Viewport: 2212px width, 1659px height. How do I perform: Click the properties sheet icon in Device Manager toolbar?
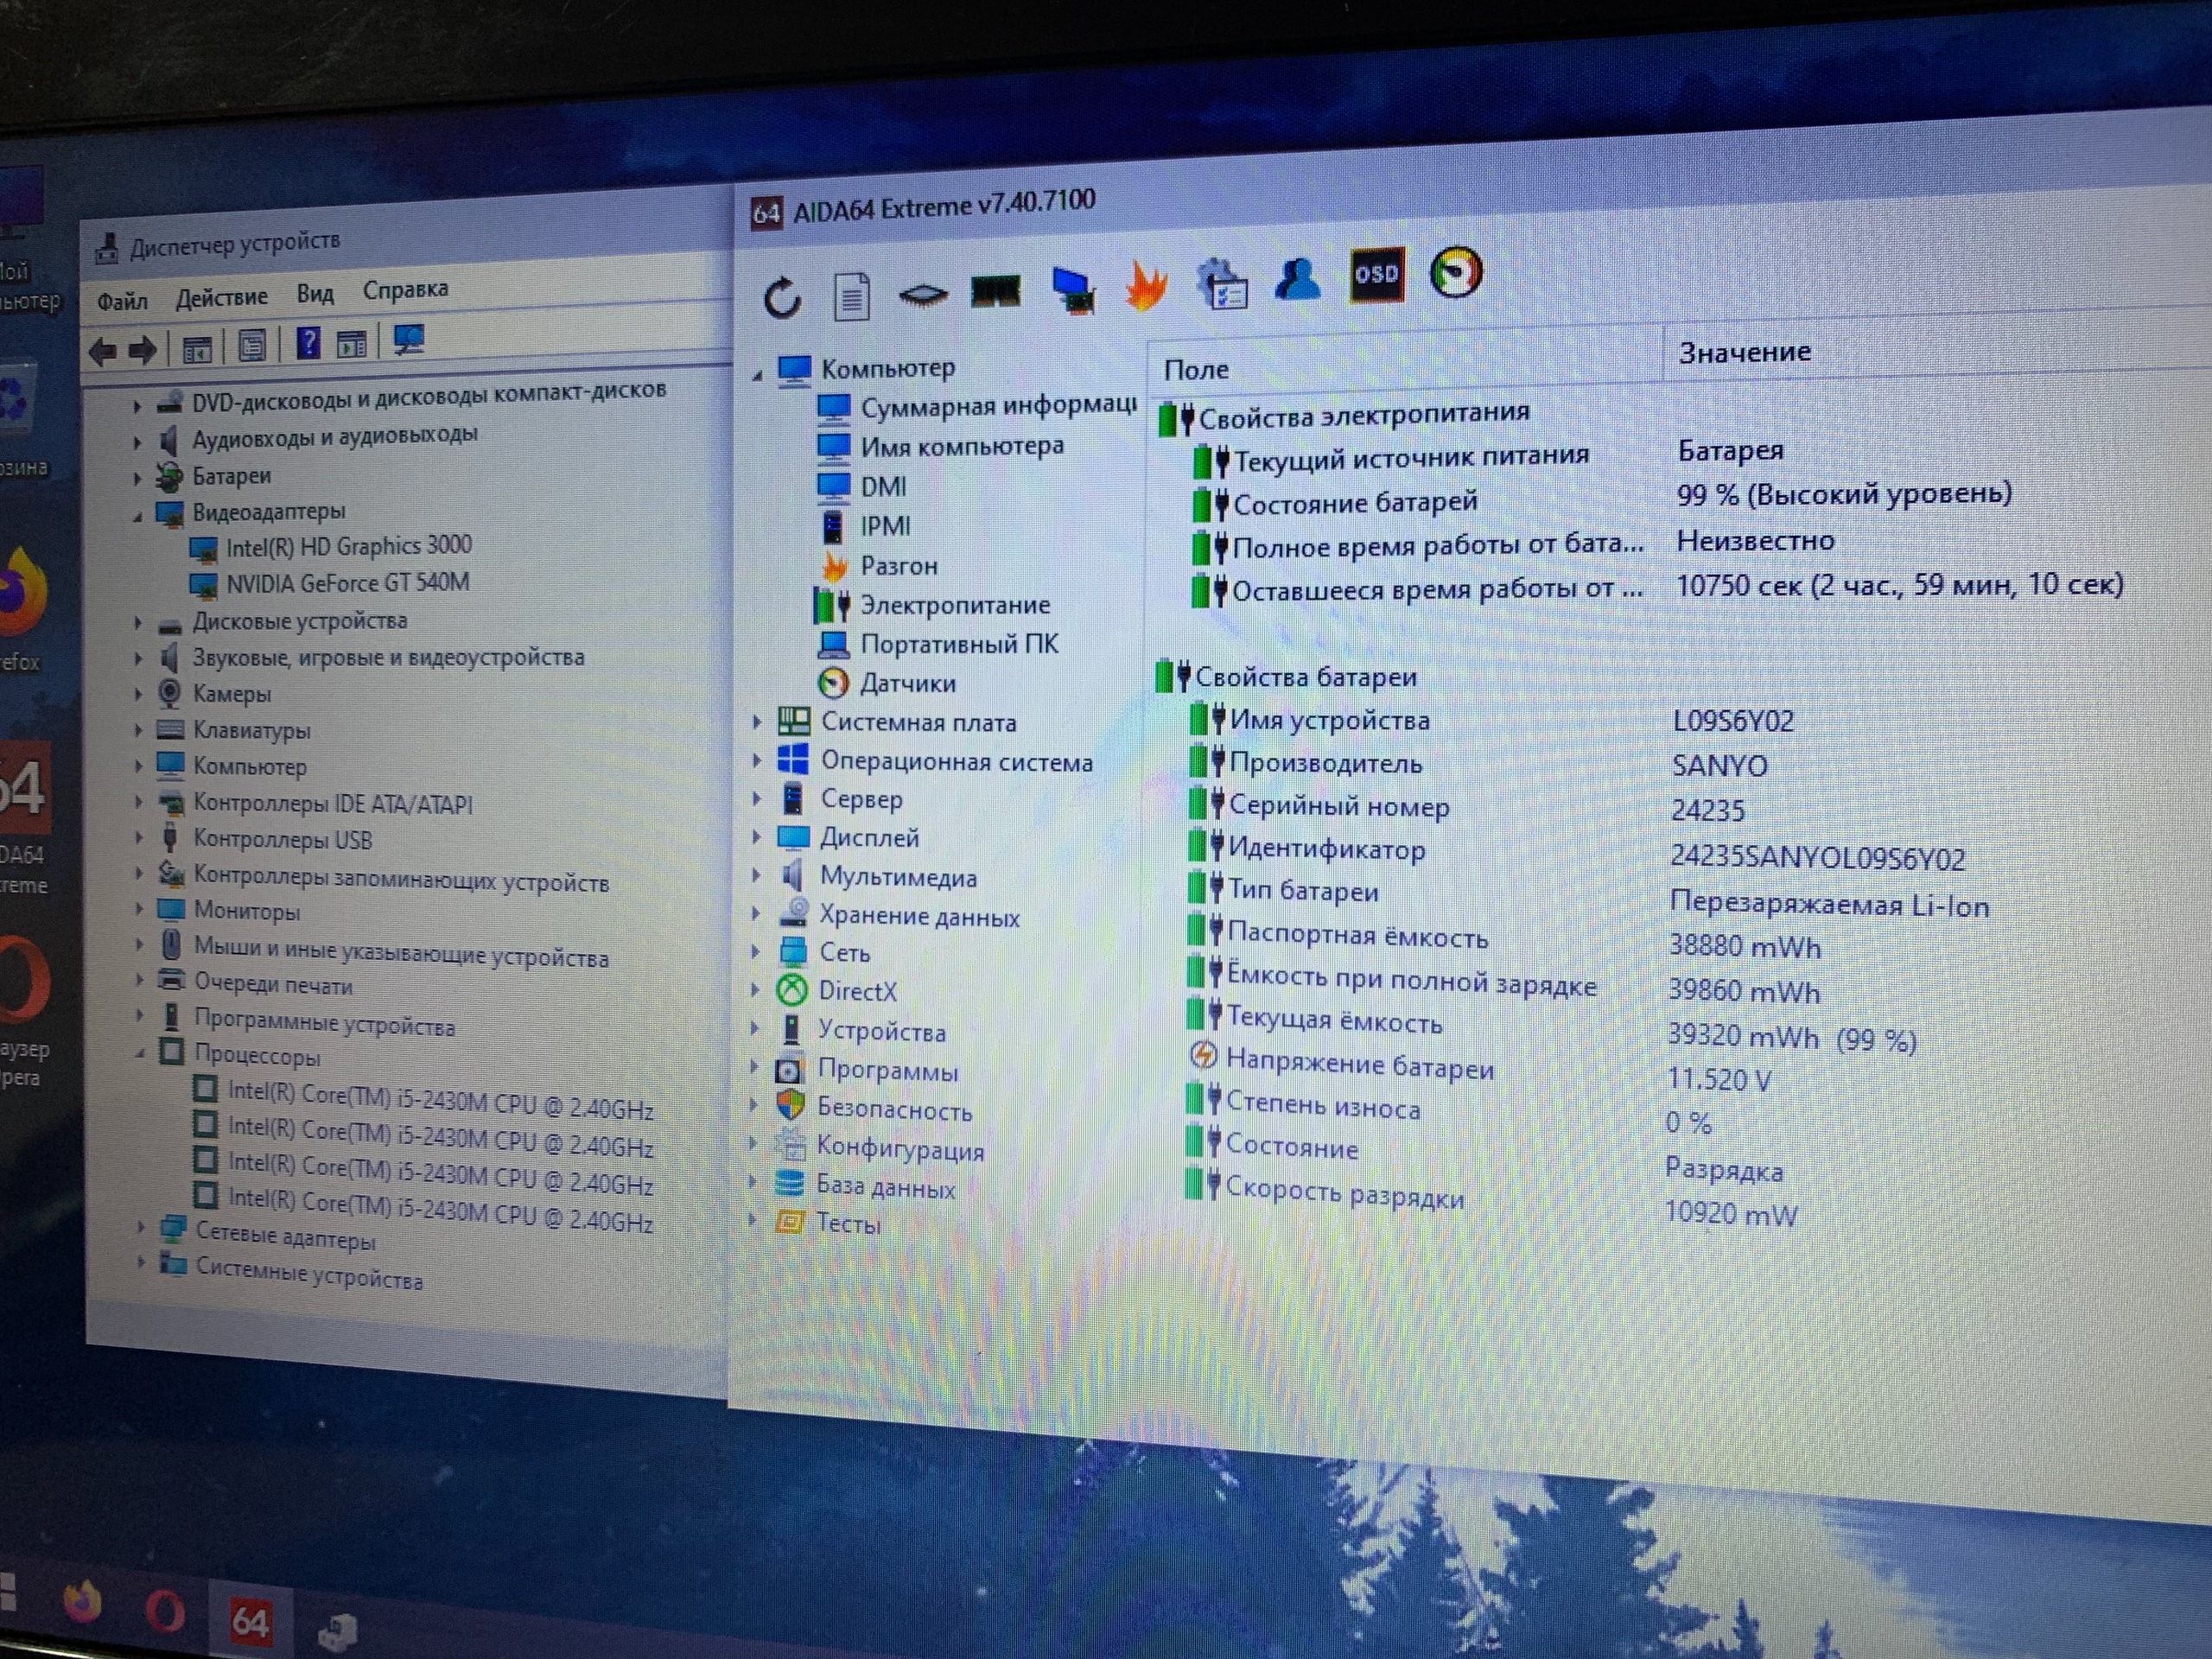(x=252, y=346)
